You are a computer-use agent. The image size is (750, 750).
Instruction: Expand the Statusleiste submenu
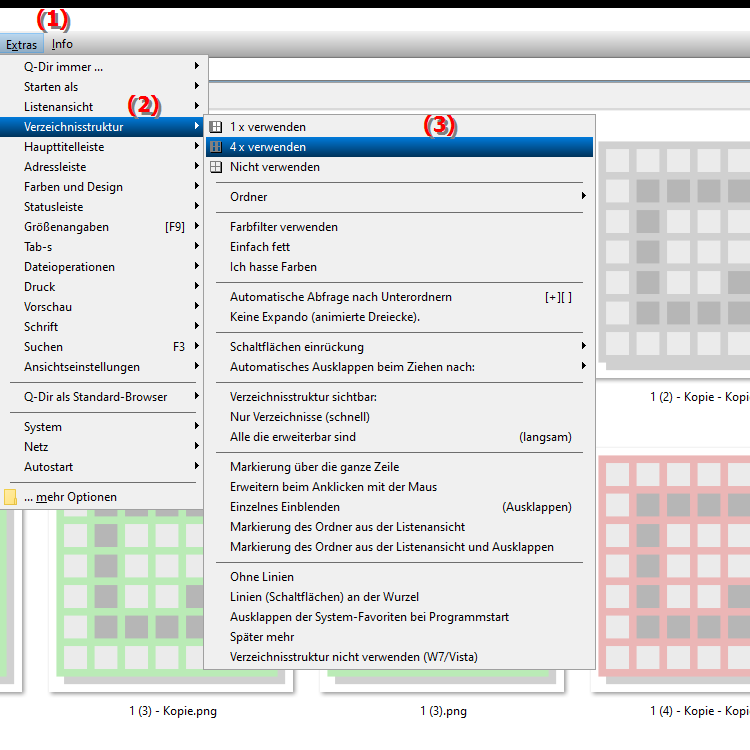click(x=103, y=207)
